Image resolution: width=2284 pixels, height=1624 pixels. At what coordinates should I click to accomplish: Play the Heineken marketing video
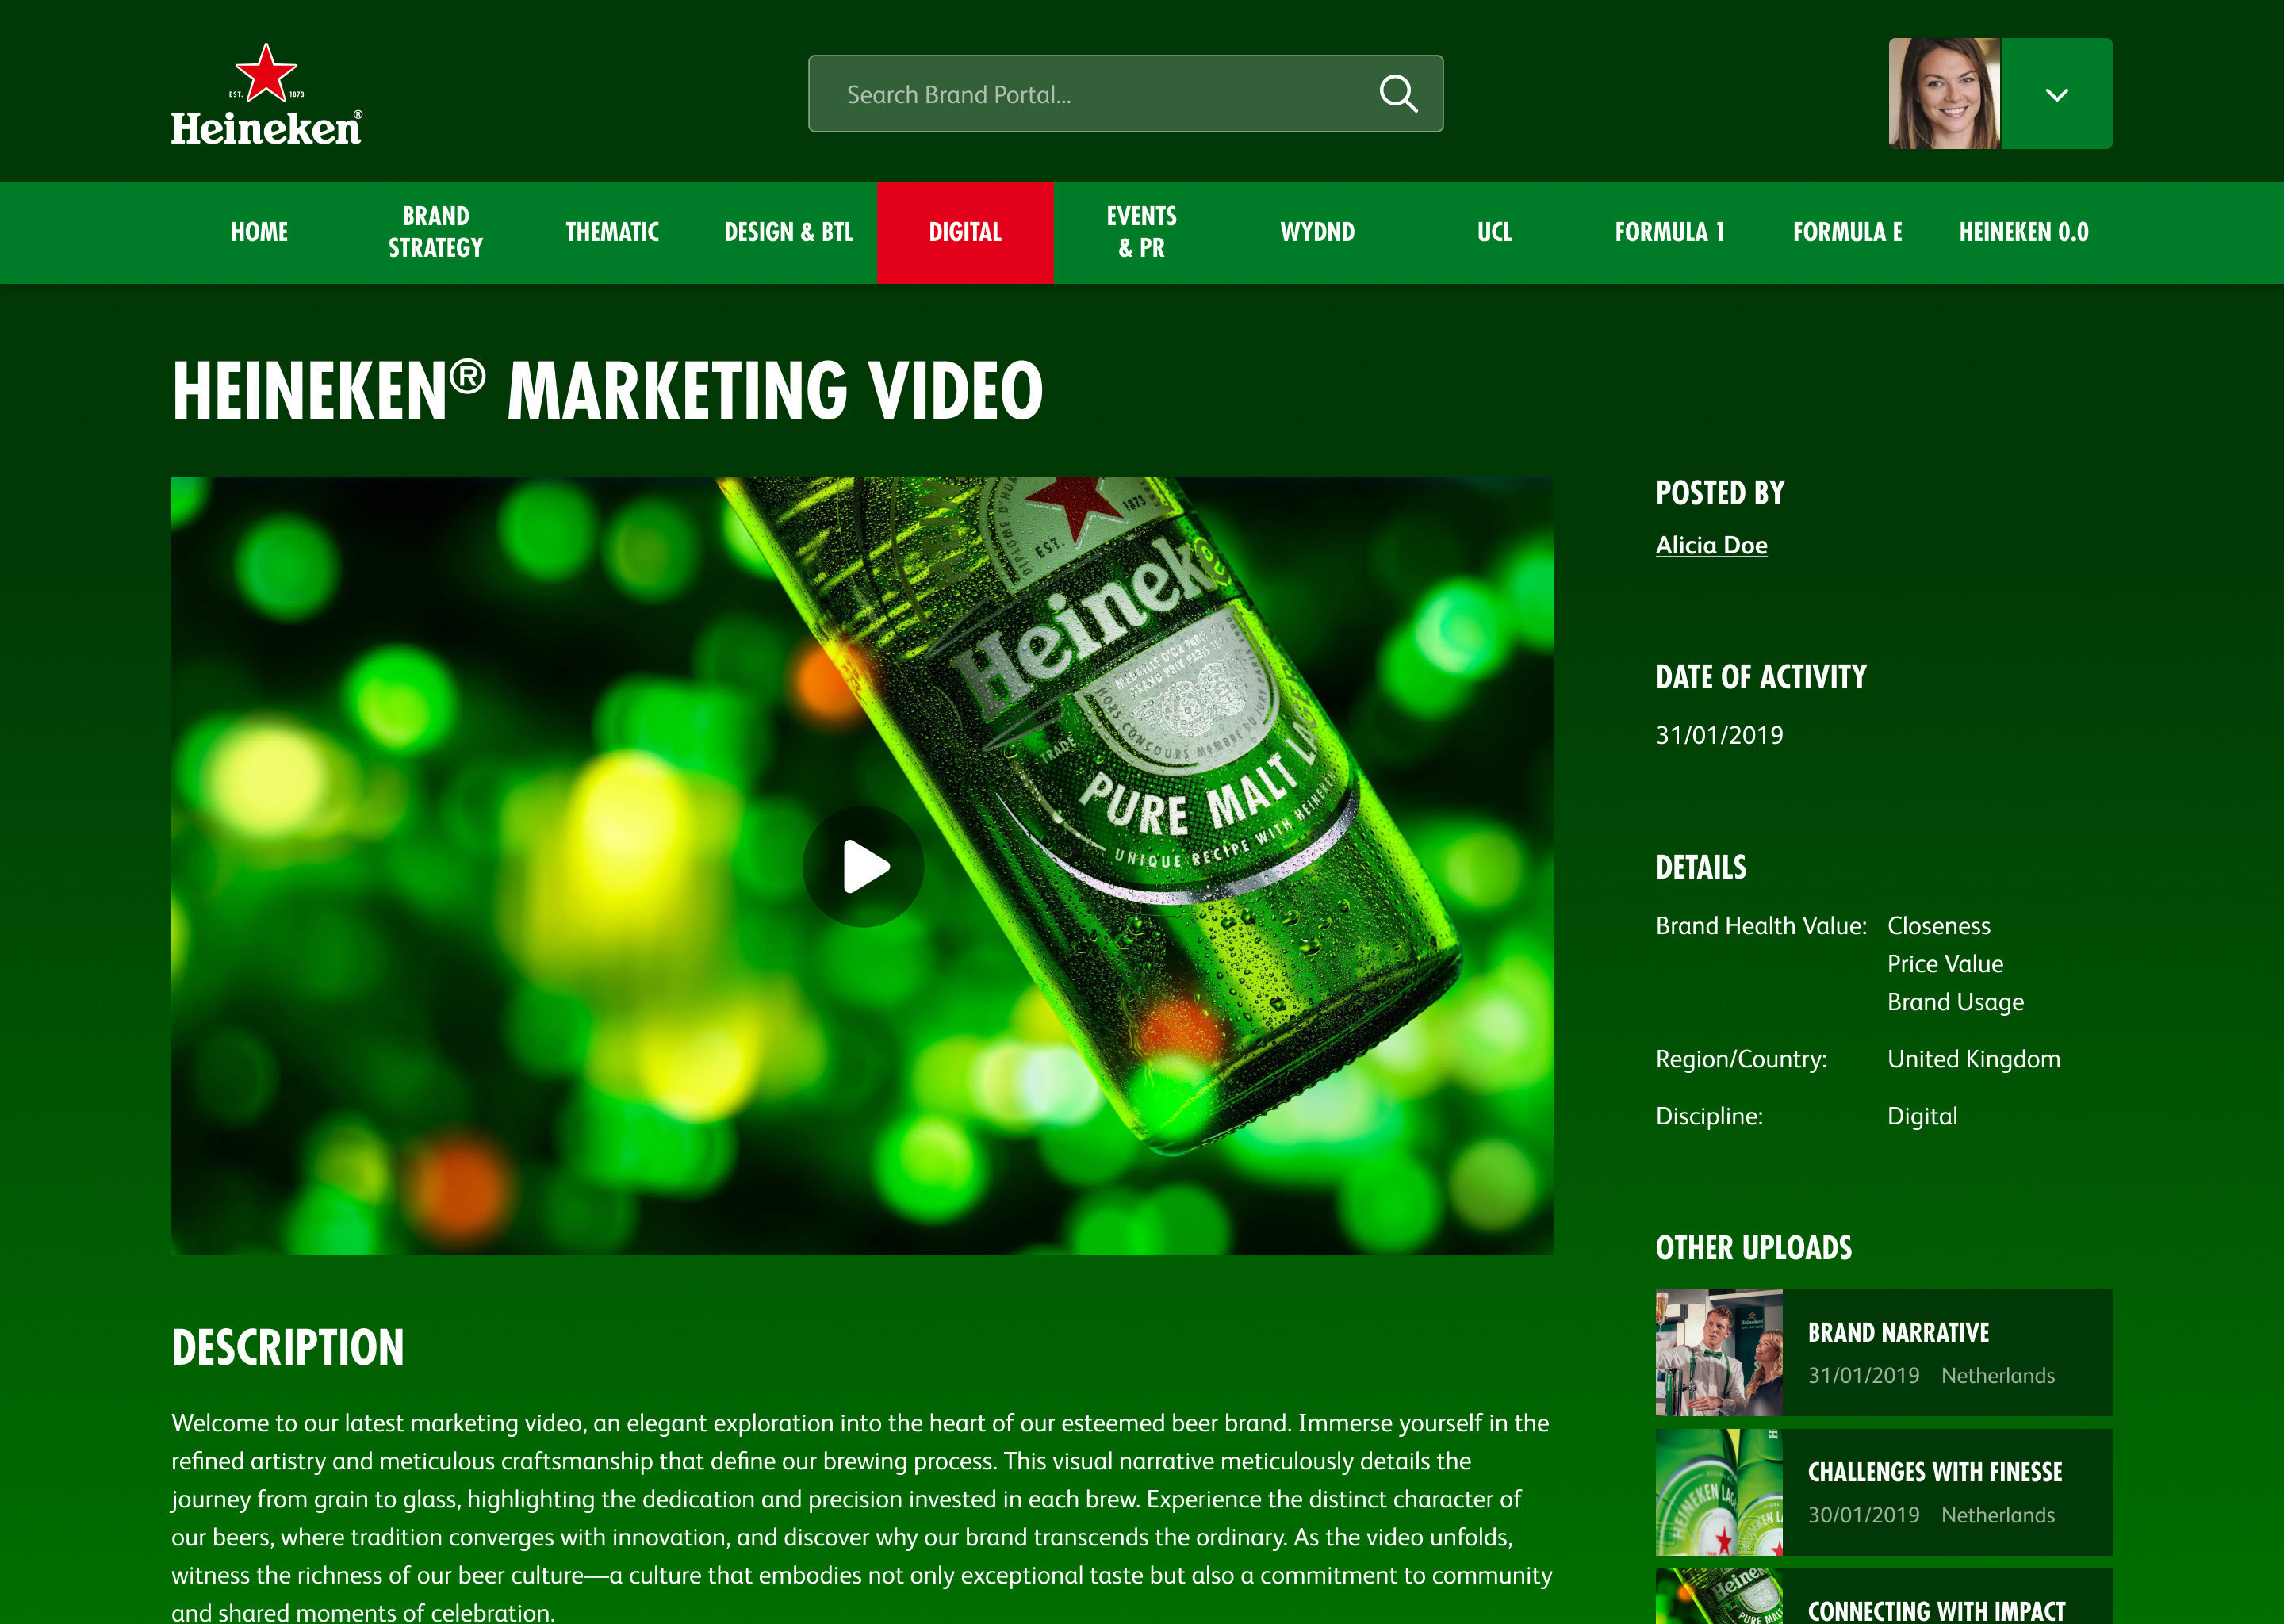coord(862,865)
